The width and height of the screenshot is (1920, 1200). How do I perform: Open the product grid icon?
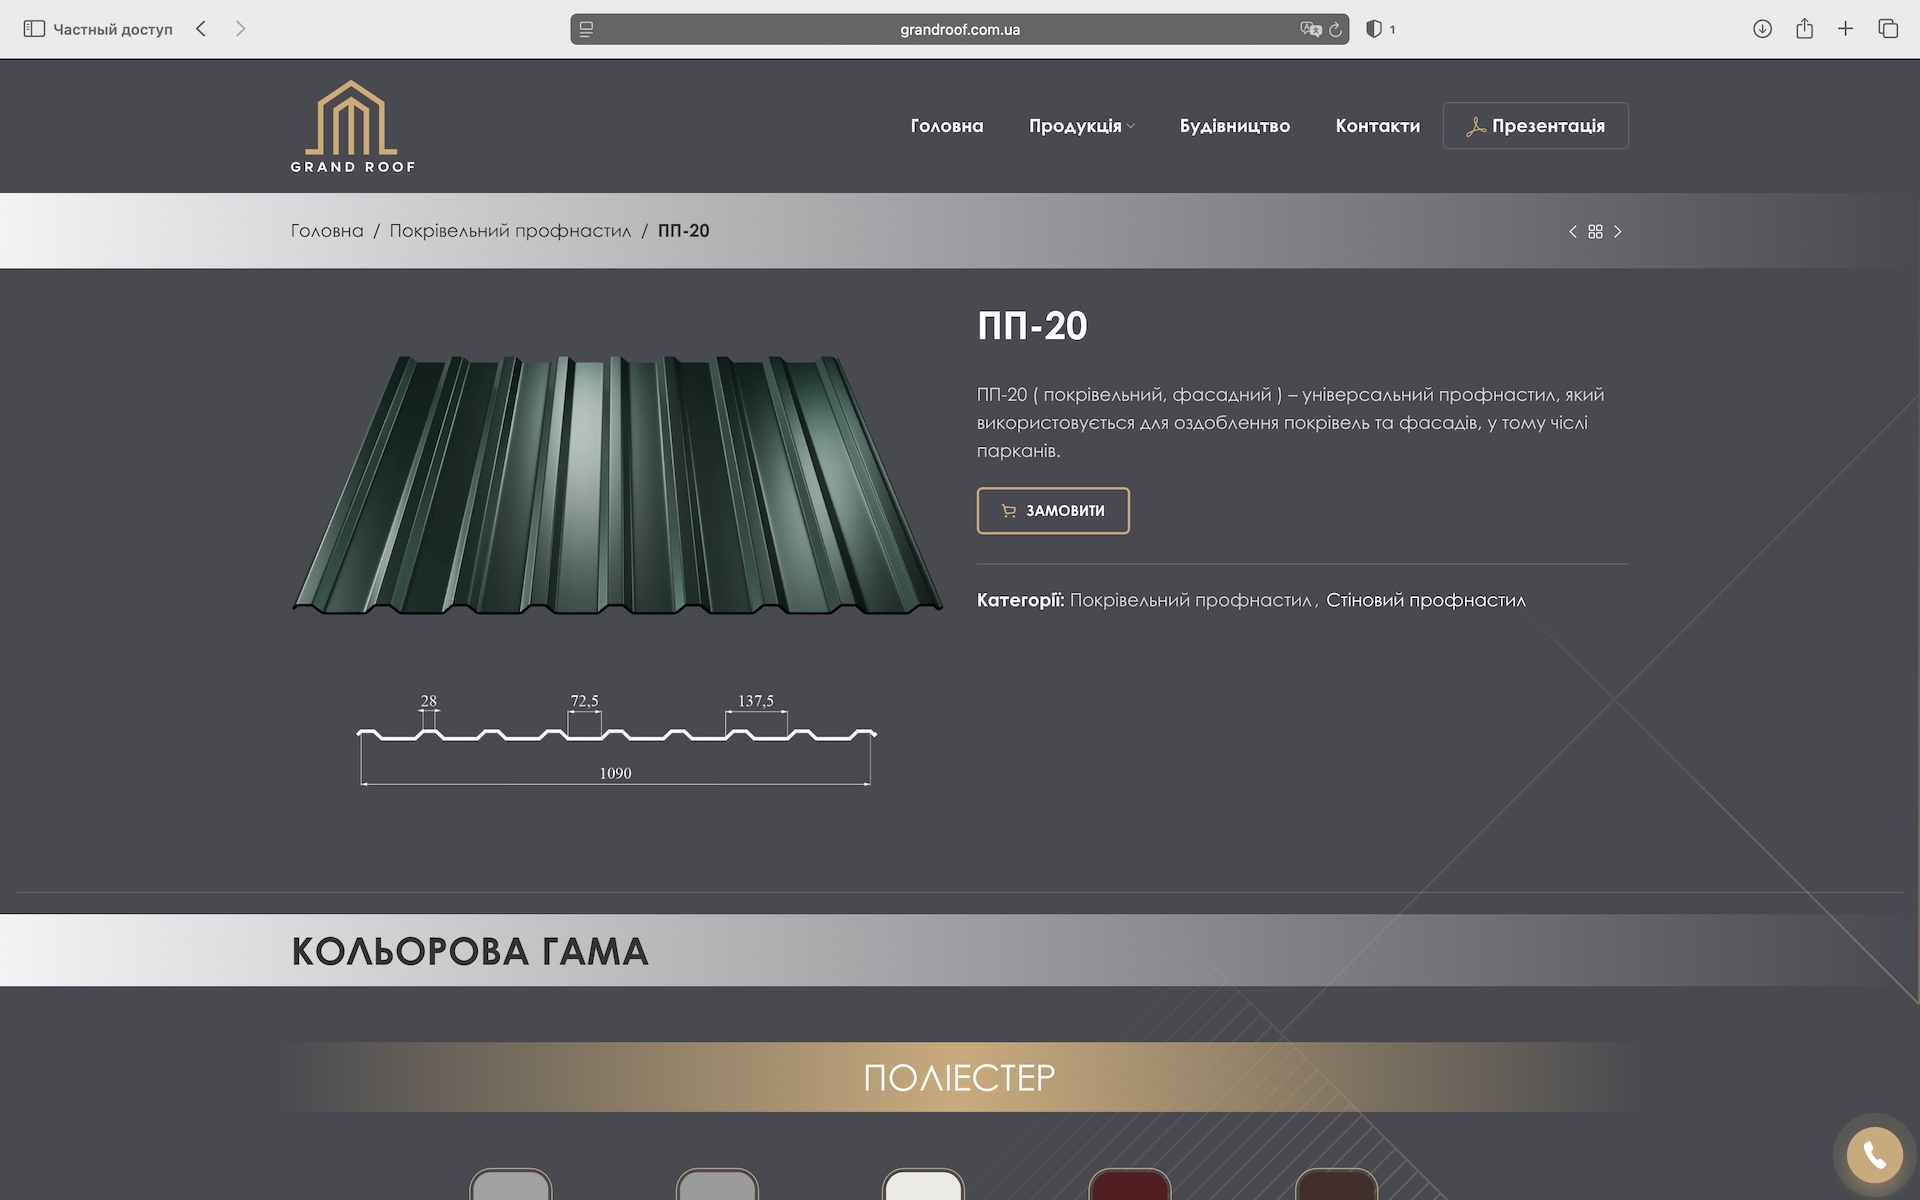1595,231
